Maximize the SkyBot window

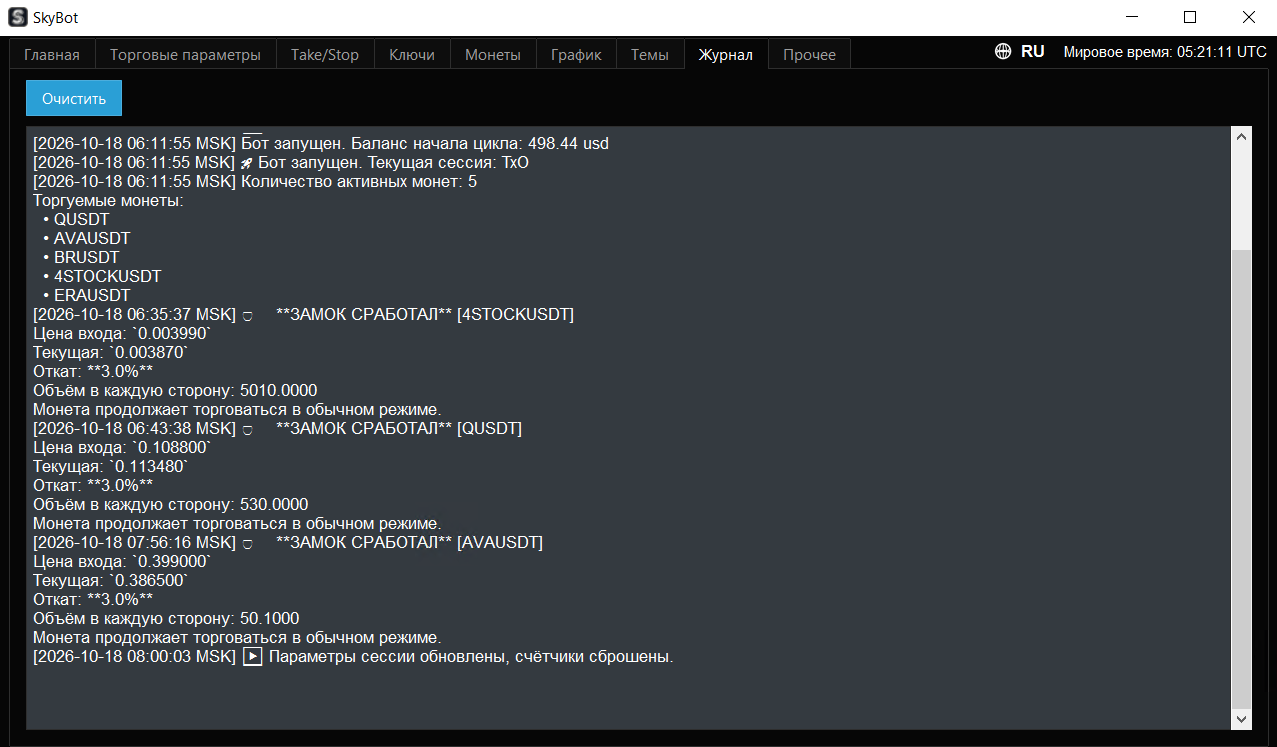coord(1190,17)
